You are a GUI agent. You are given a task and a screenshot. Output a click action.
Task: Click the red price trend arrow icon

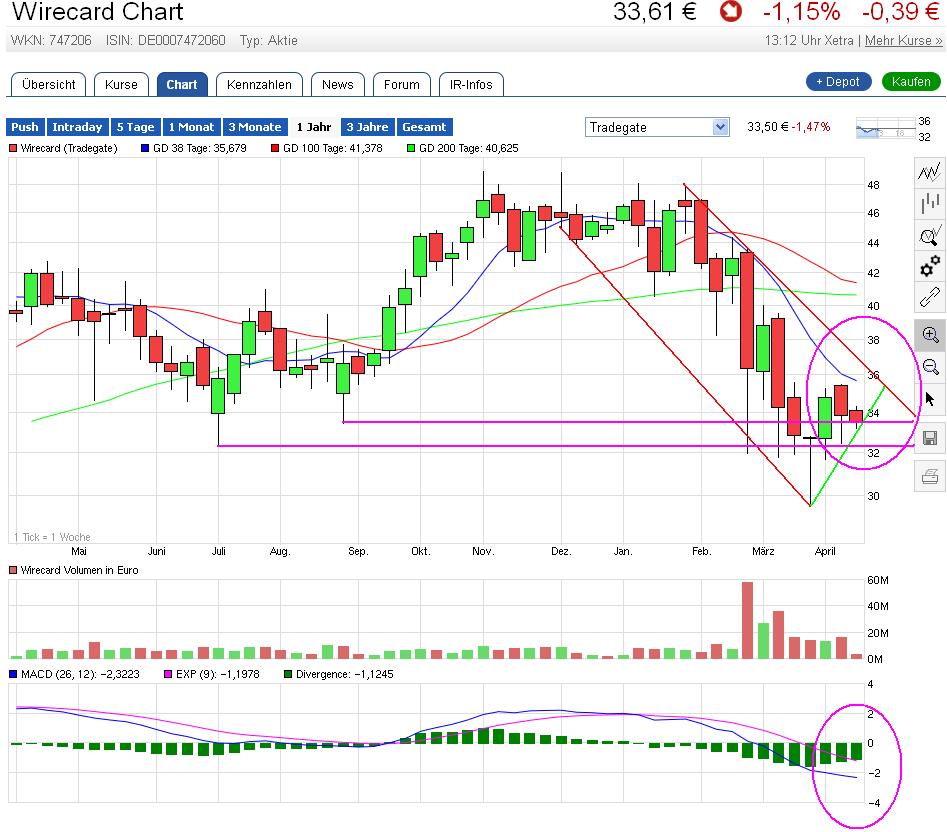coord(730,11)
